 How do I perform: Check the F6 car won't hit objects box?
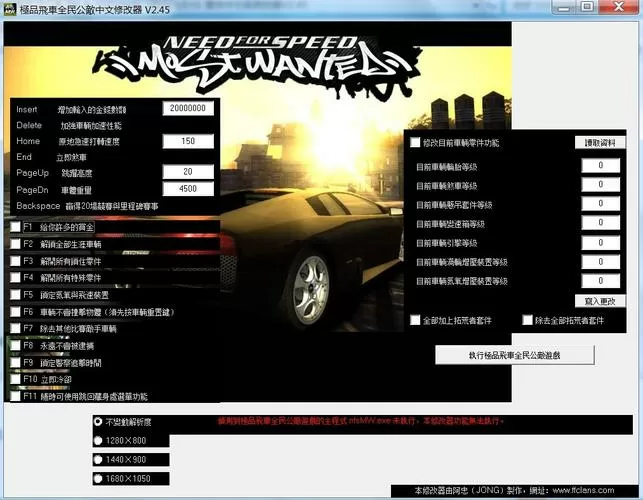pyautogui.click(x=16, y=312)
